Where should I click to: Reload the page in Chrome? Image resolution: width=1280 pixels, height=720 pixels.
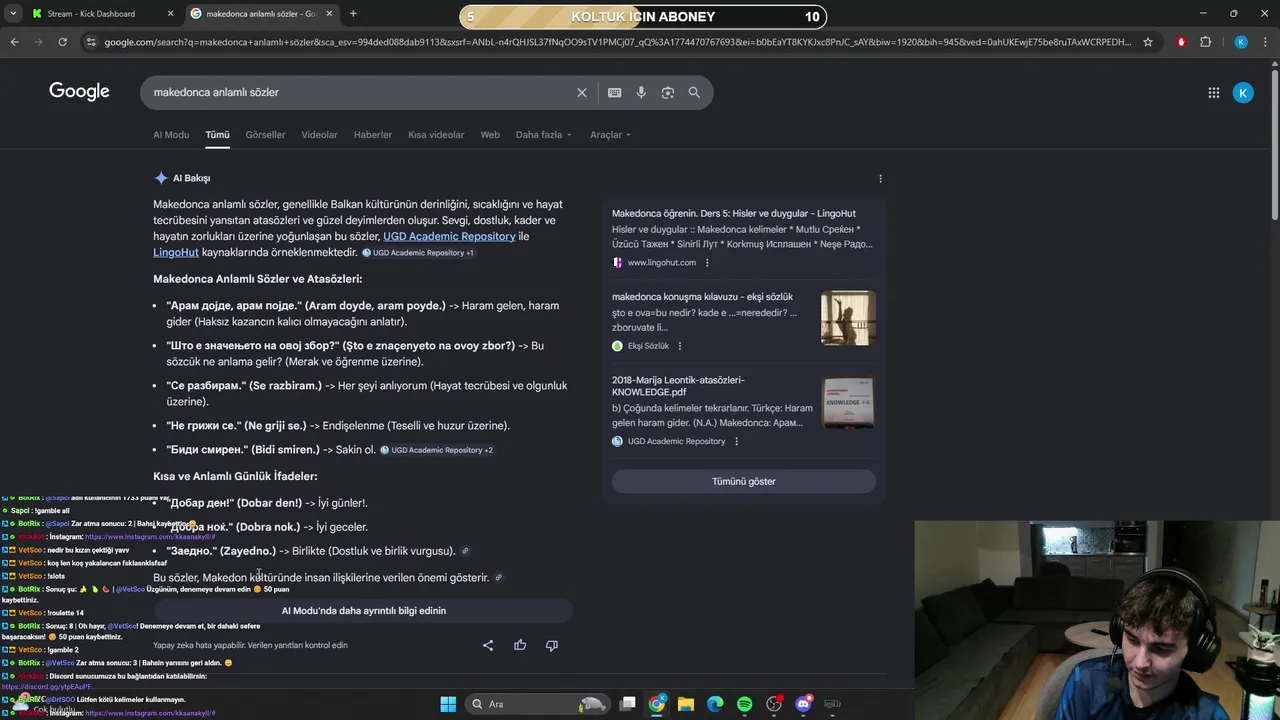62,42
